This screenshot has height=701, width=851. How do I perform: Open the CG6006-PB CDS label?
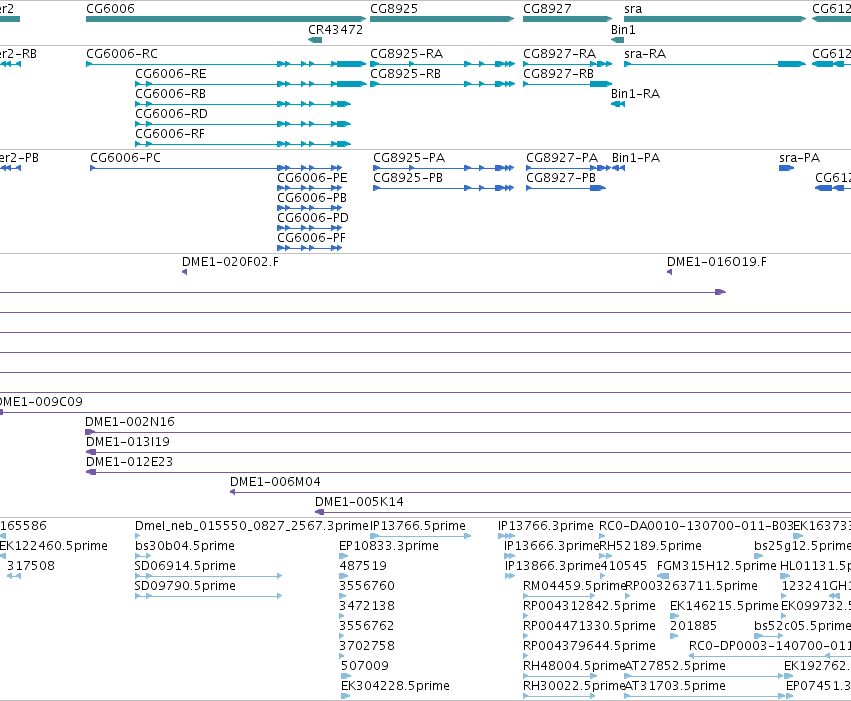click(312, 198)
